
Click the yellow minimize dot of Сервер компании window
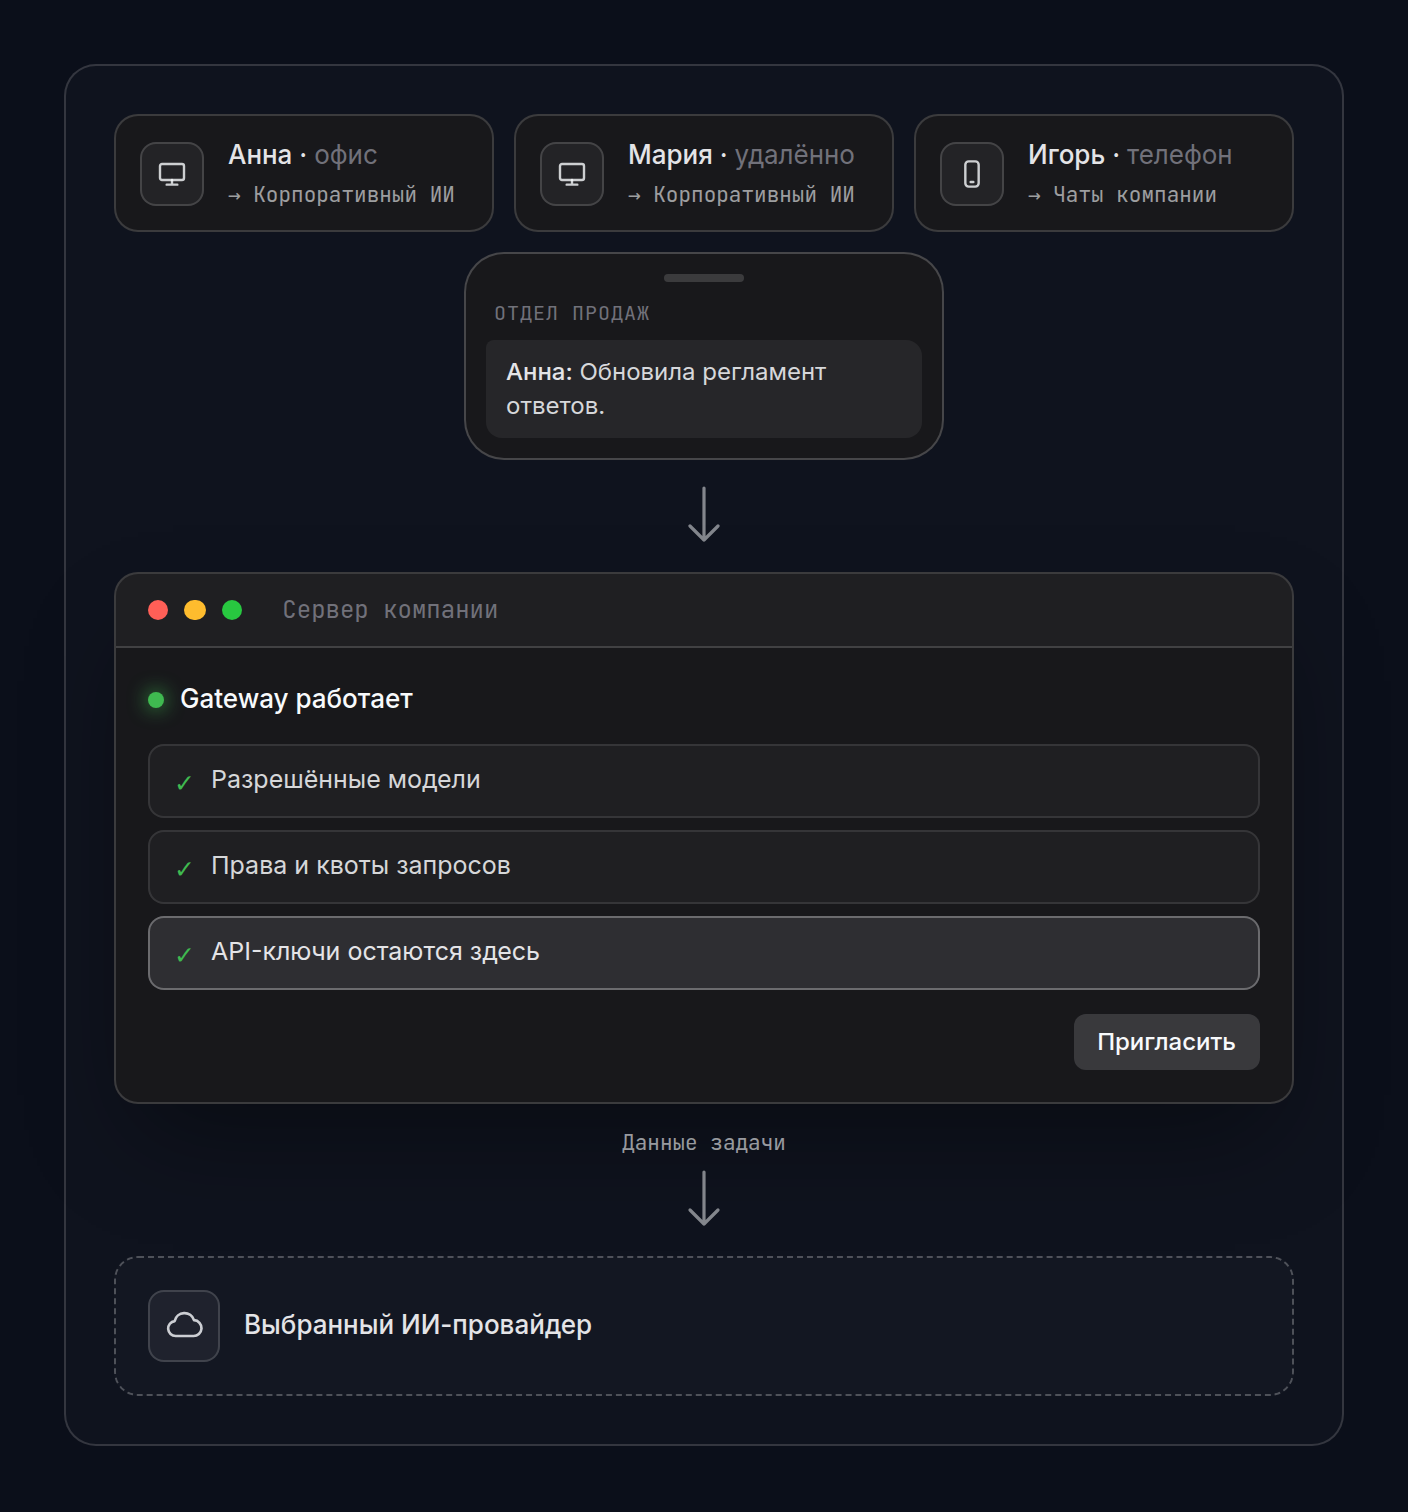pos(195,610)
